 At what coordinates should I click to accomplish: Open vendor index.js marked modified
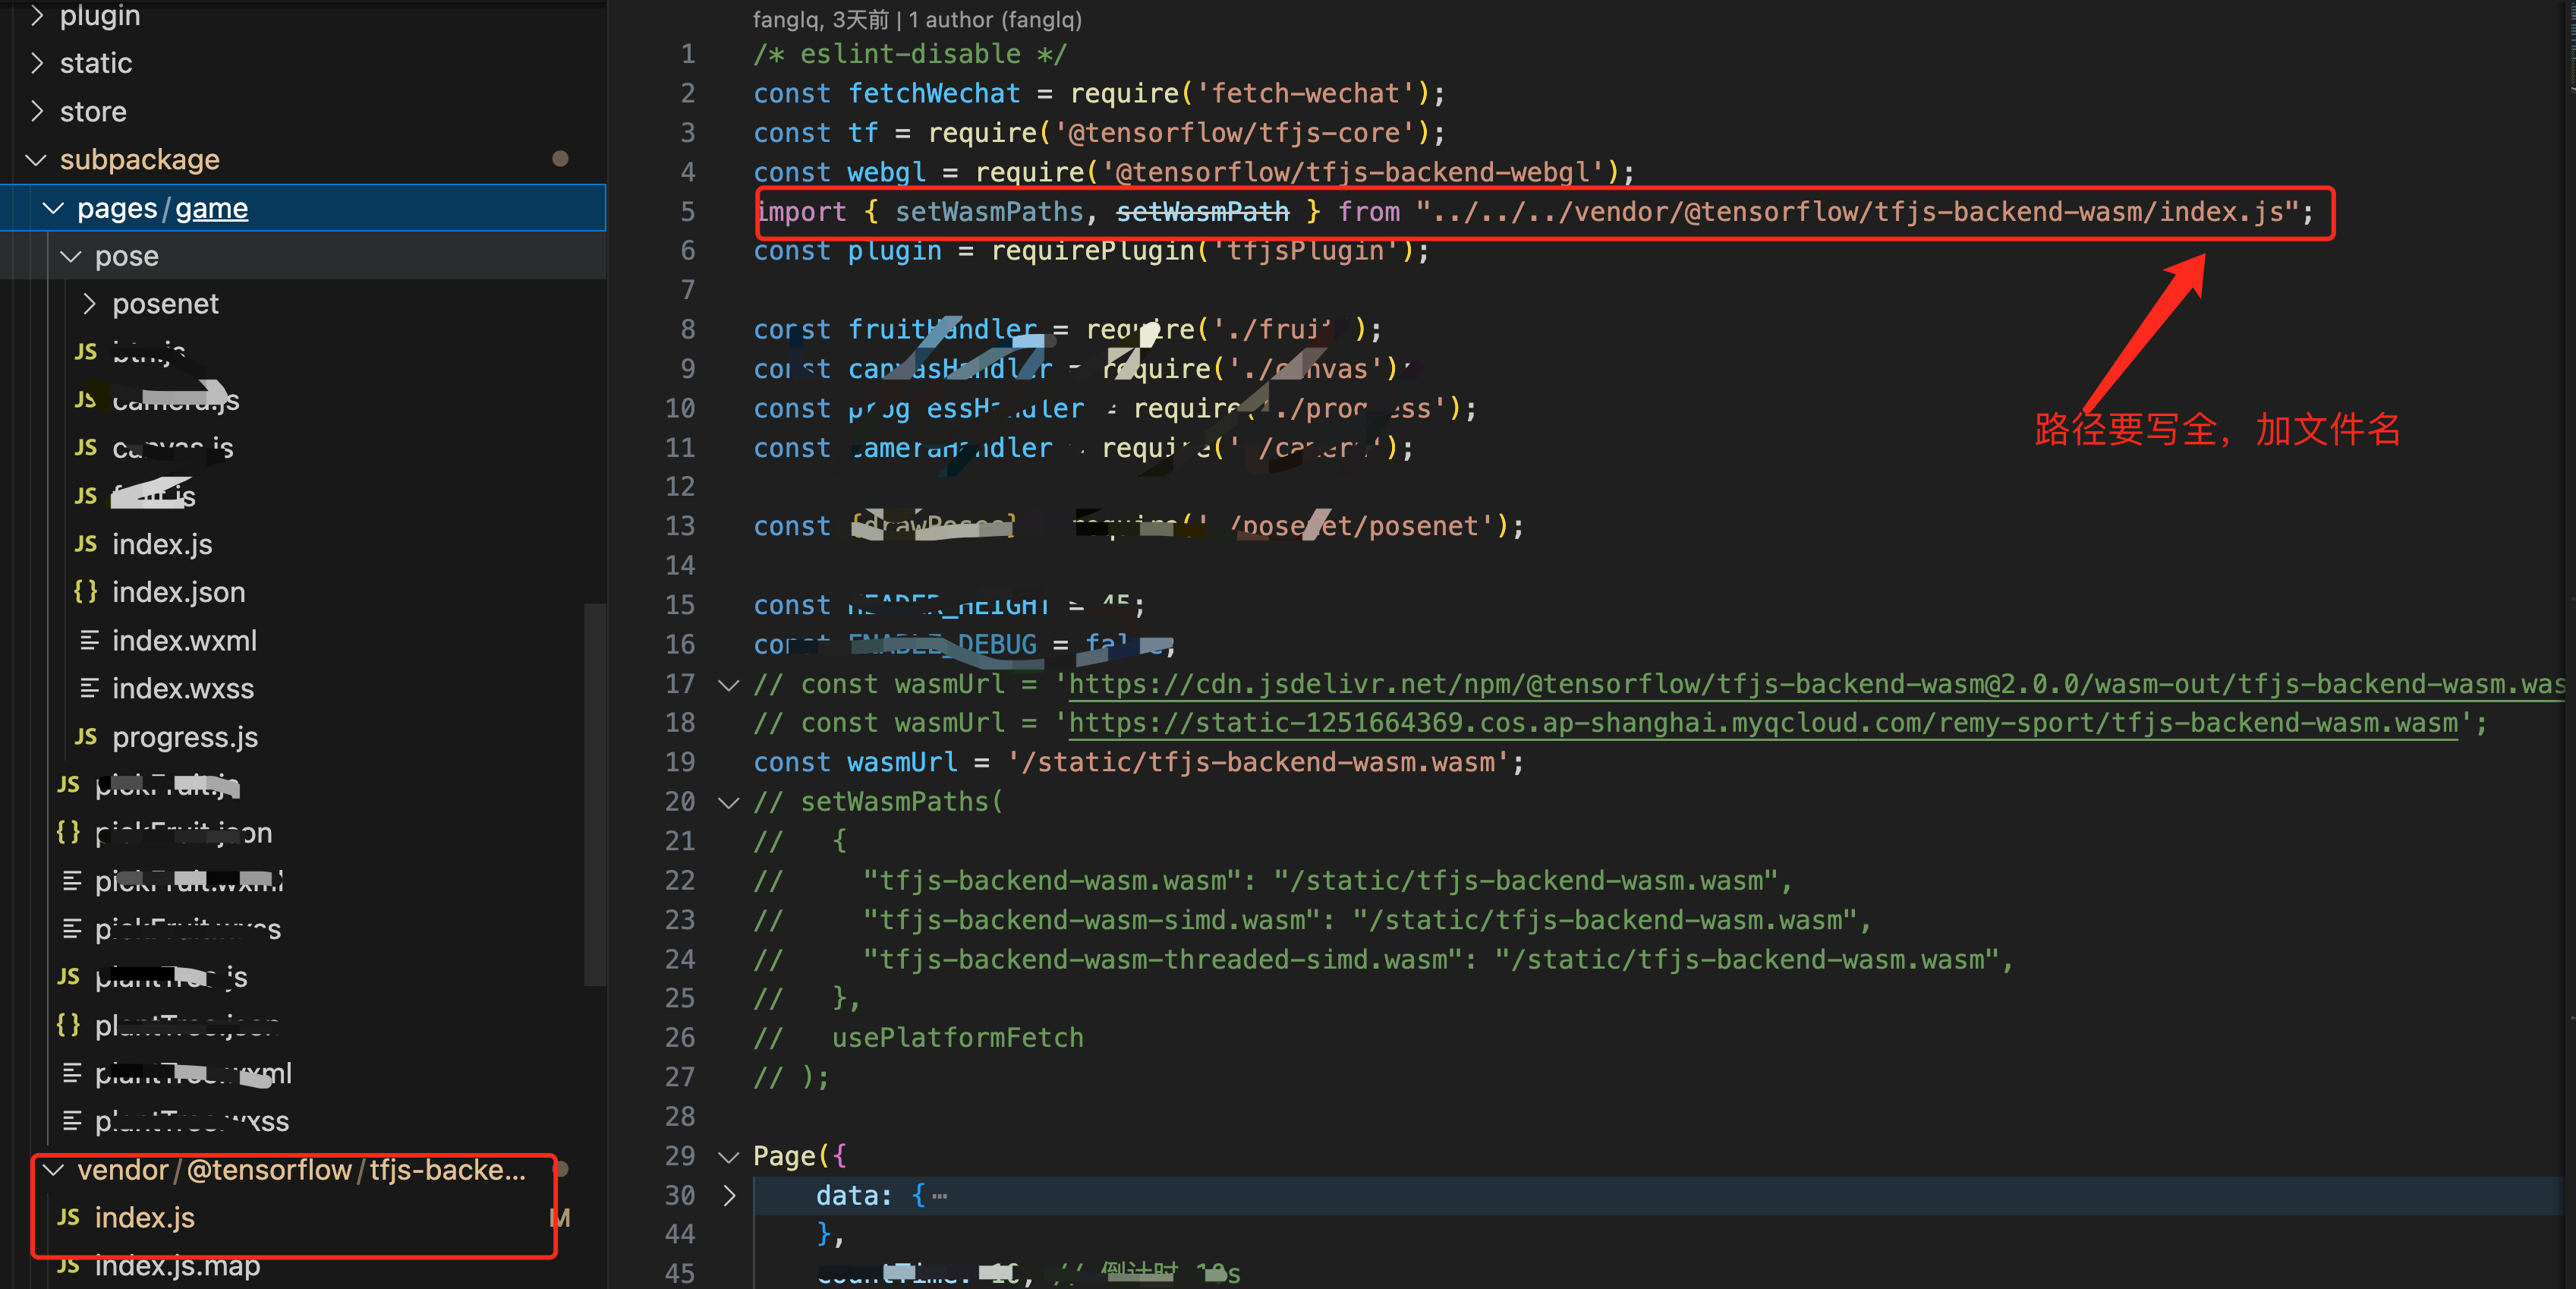click(144, 1217)
